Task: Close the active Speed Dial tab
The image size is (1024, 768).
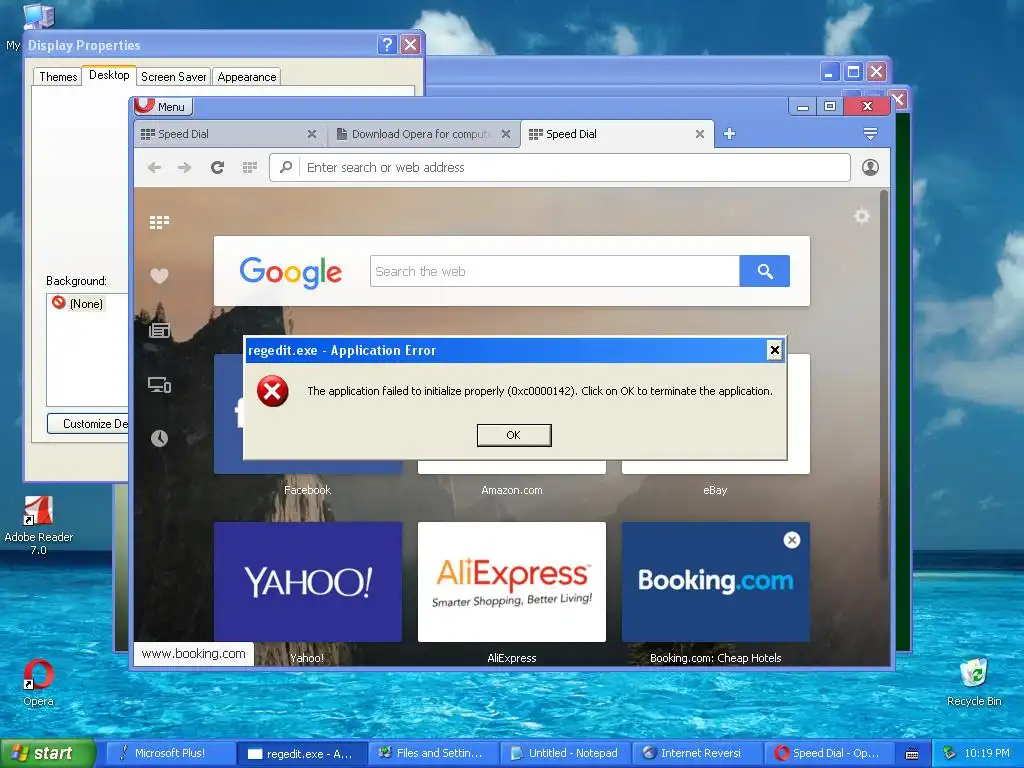Action: pos(699,134)
